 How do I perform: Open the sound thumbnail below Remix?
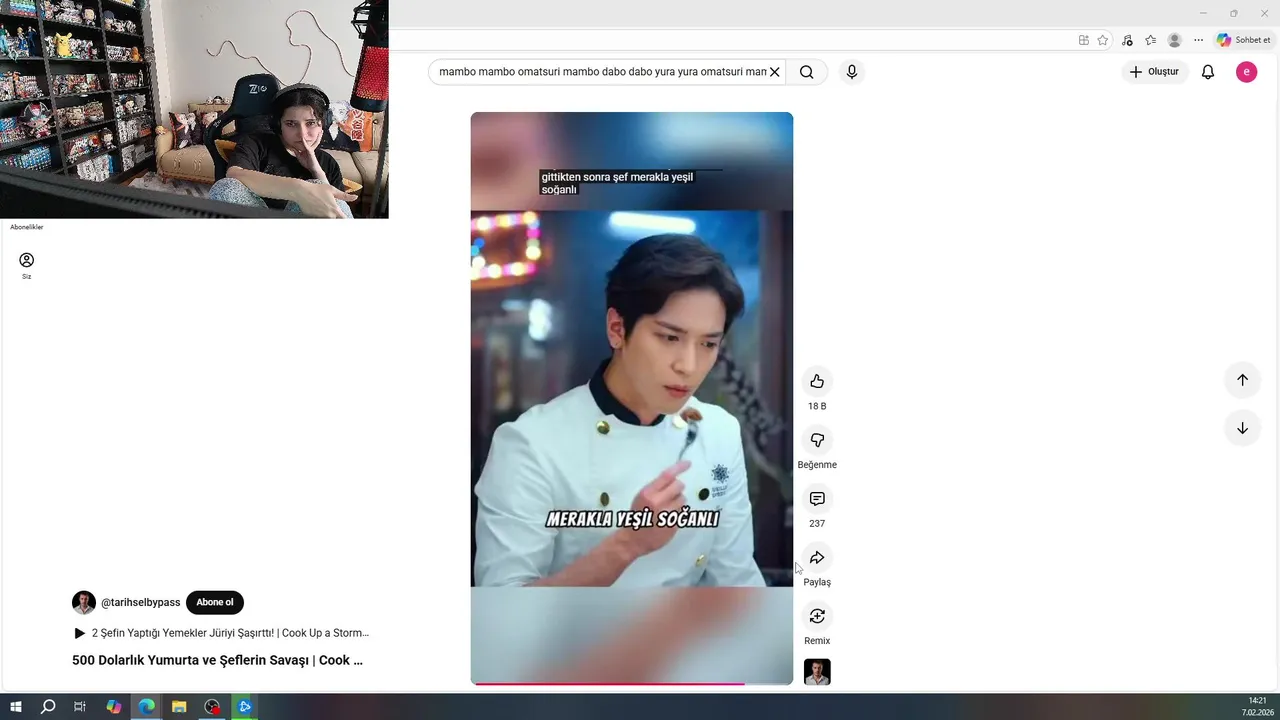point(817,672)
